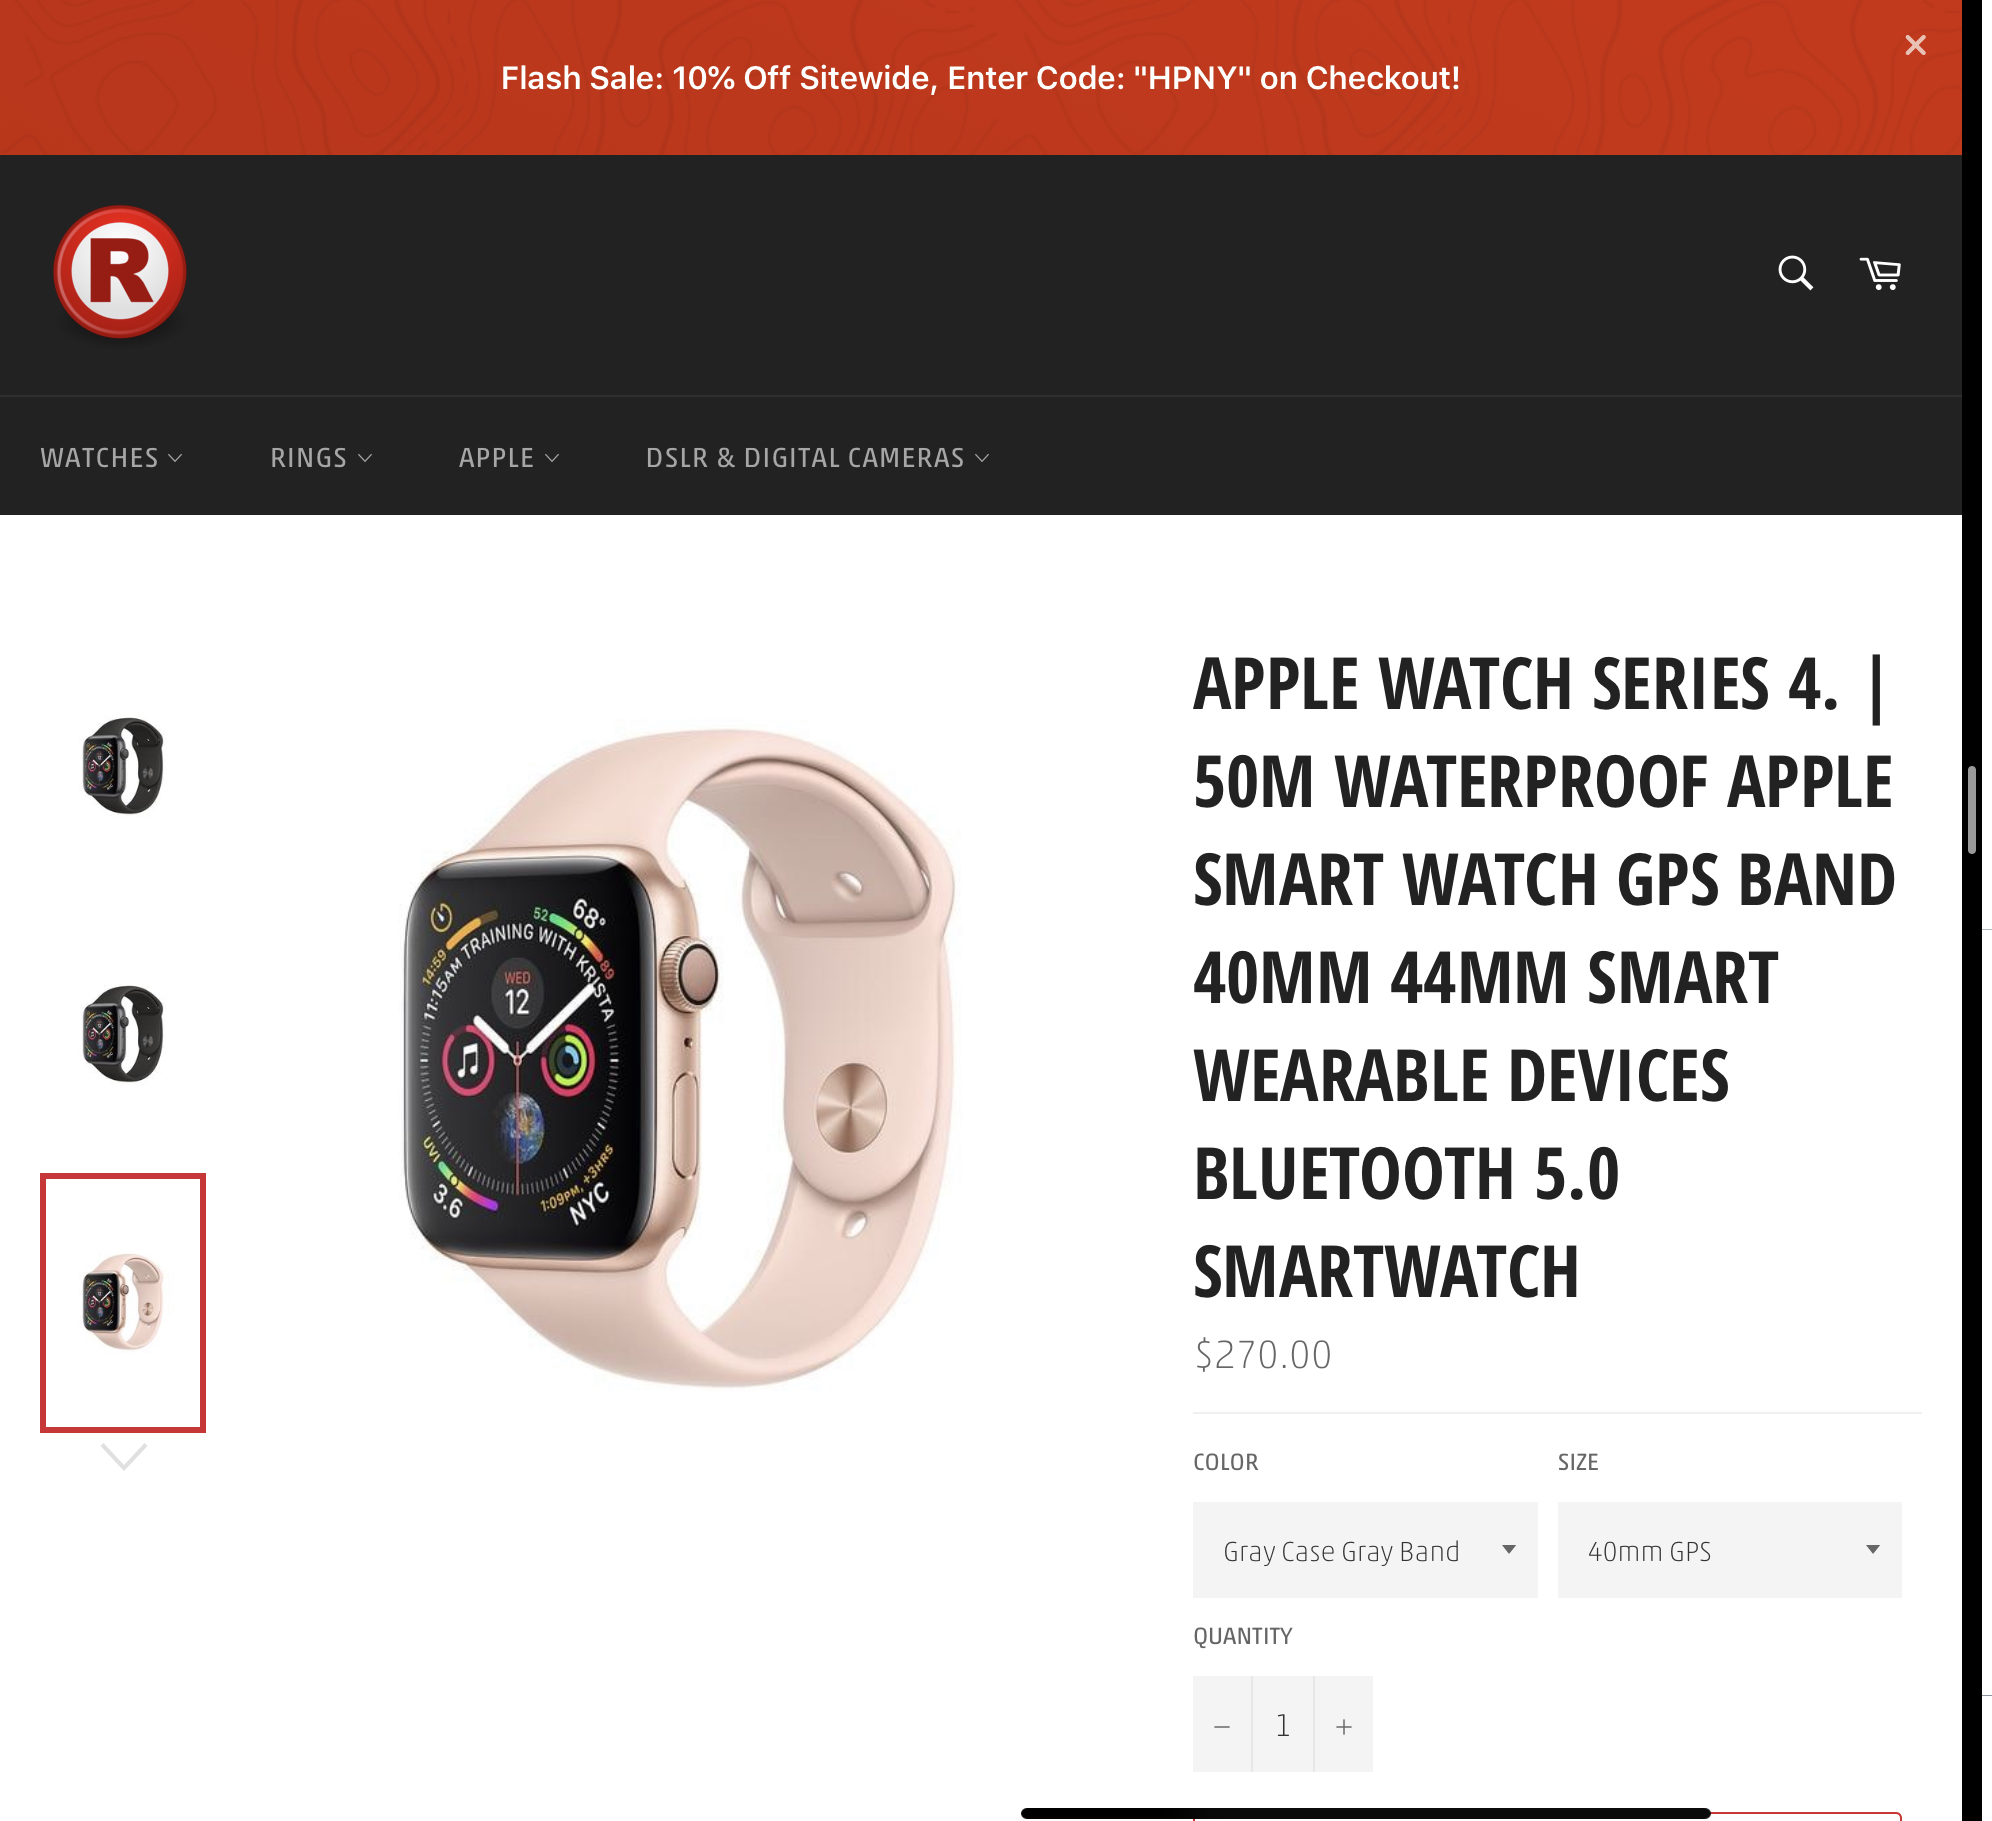Increase quantity with the plus button

1344,1725
